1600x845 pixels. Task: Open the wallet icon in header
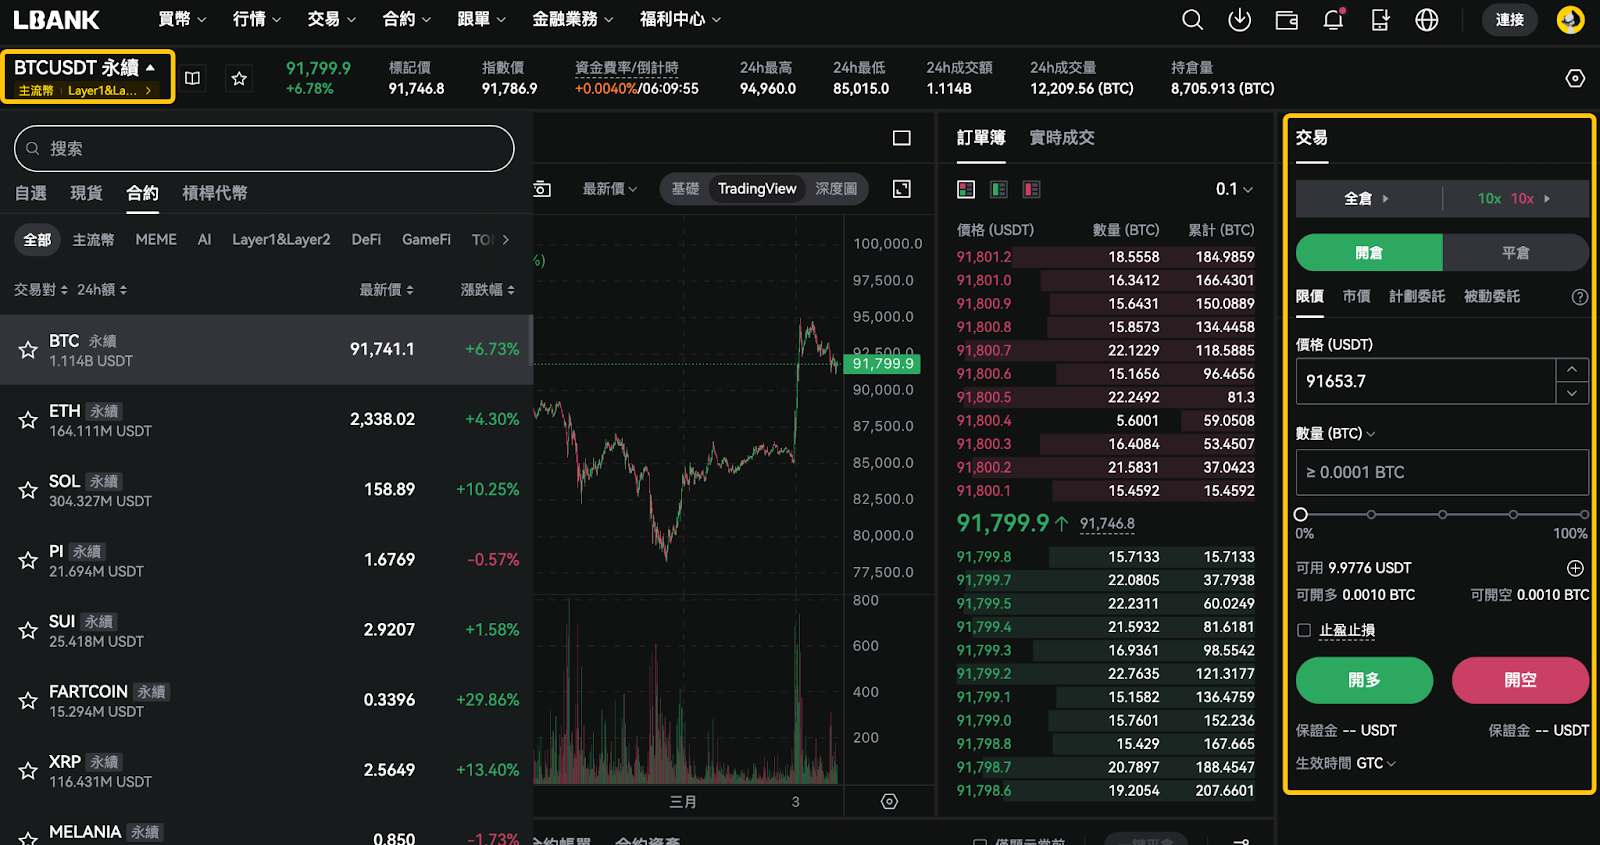pyautogui.click(x=1286, y=20)
